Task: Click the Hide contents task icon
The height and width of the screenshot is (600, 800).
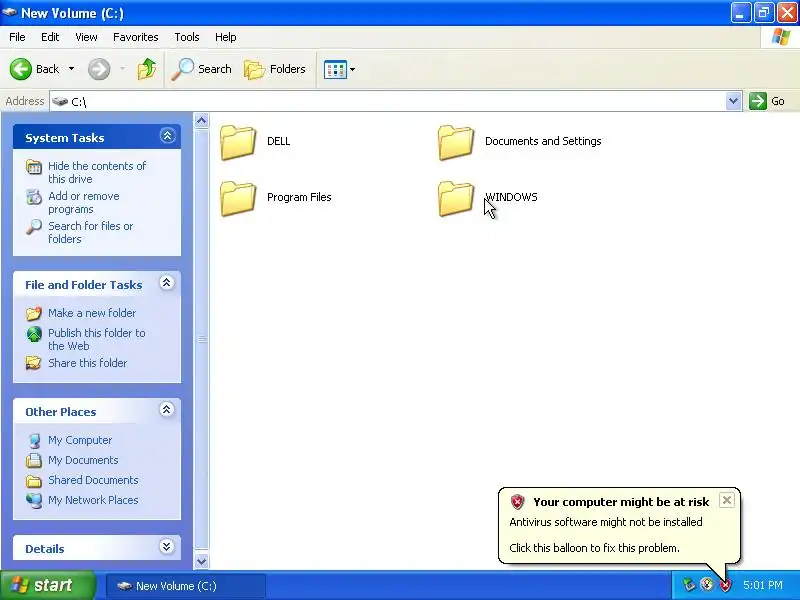Action: tap(34, 167)
